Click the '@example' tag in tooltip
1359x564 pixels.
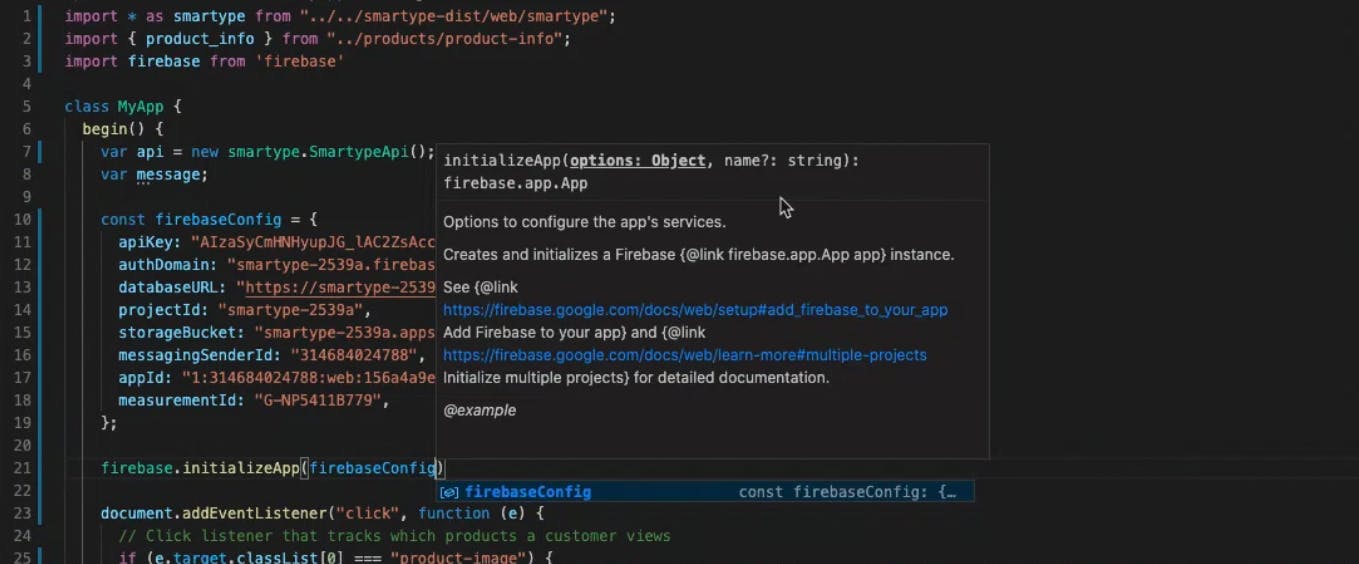[x=479, y=410]
